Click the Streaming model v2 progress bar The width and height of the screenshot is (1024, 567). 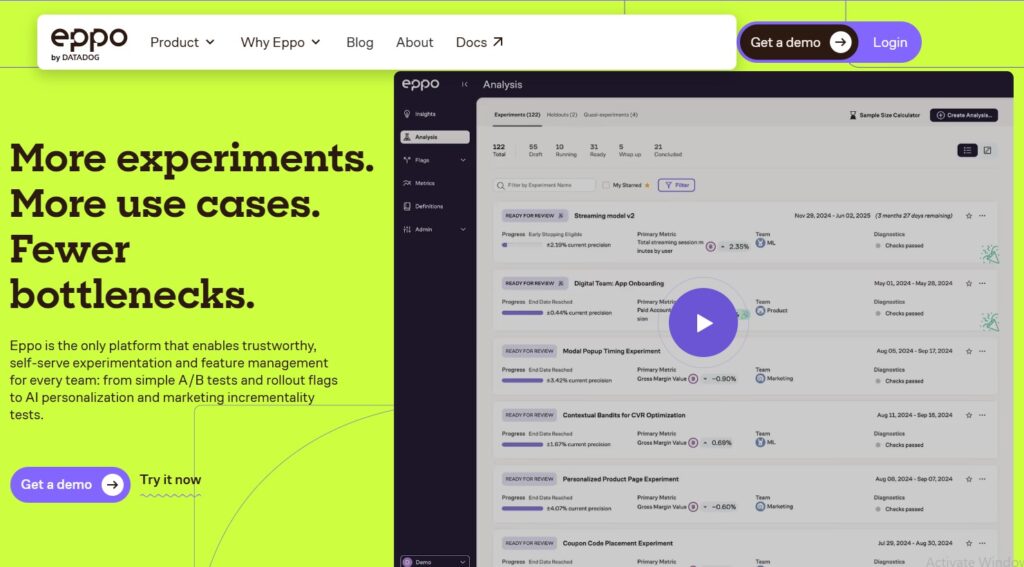click(x=522, y=245)
